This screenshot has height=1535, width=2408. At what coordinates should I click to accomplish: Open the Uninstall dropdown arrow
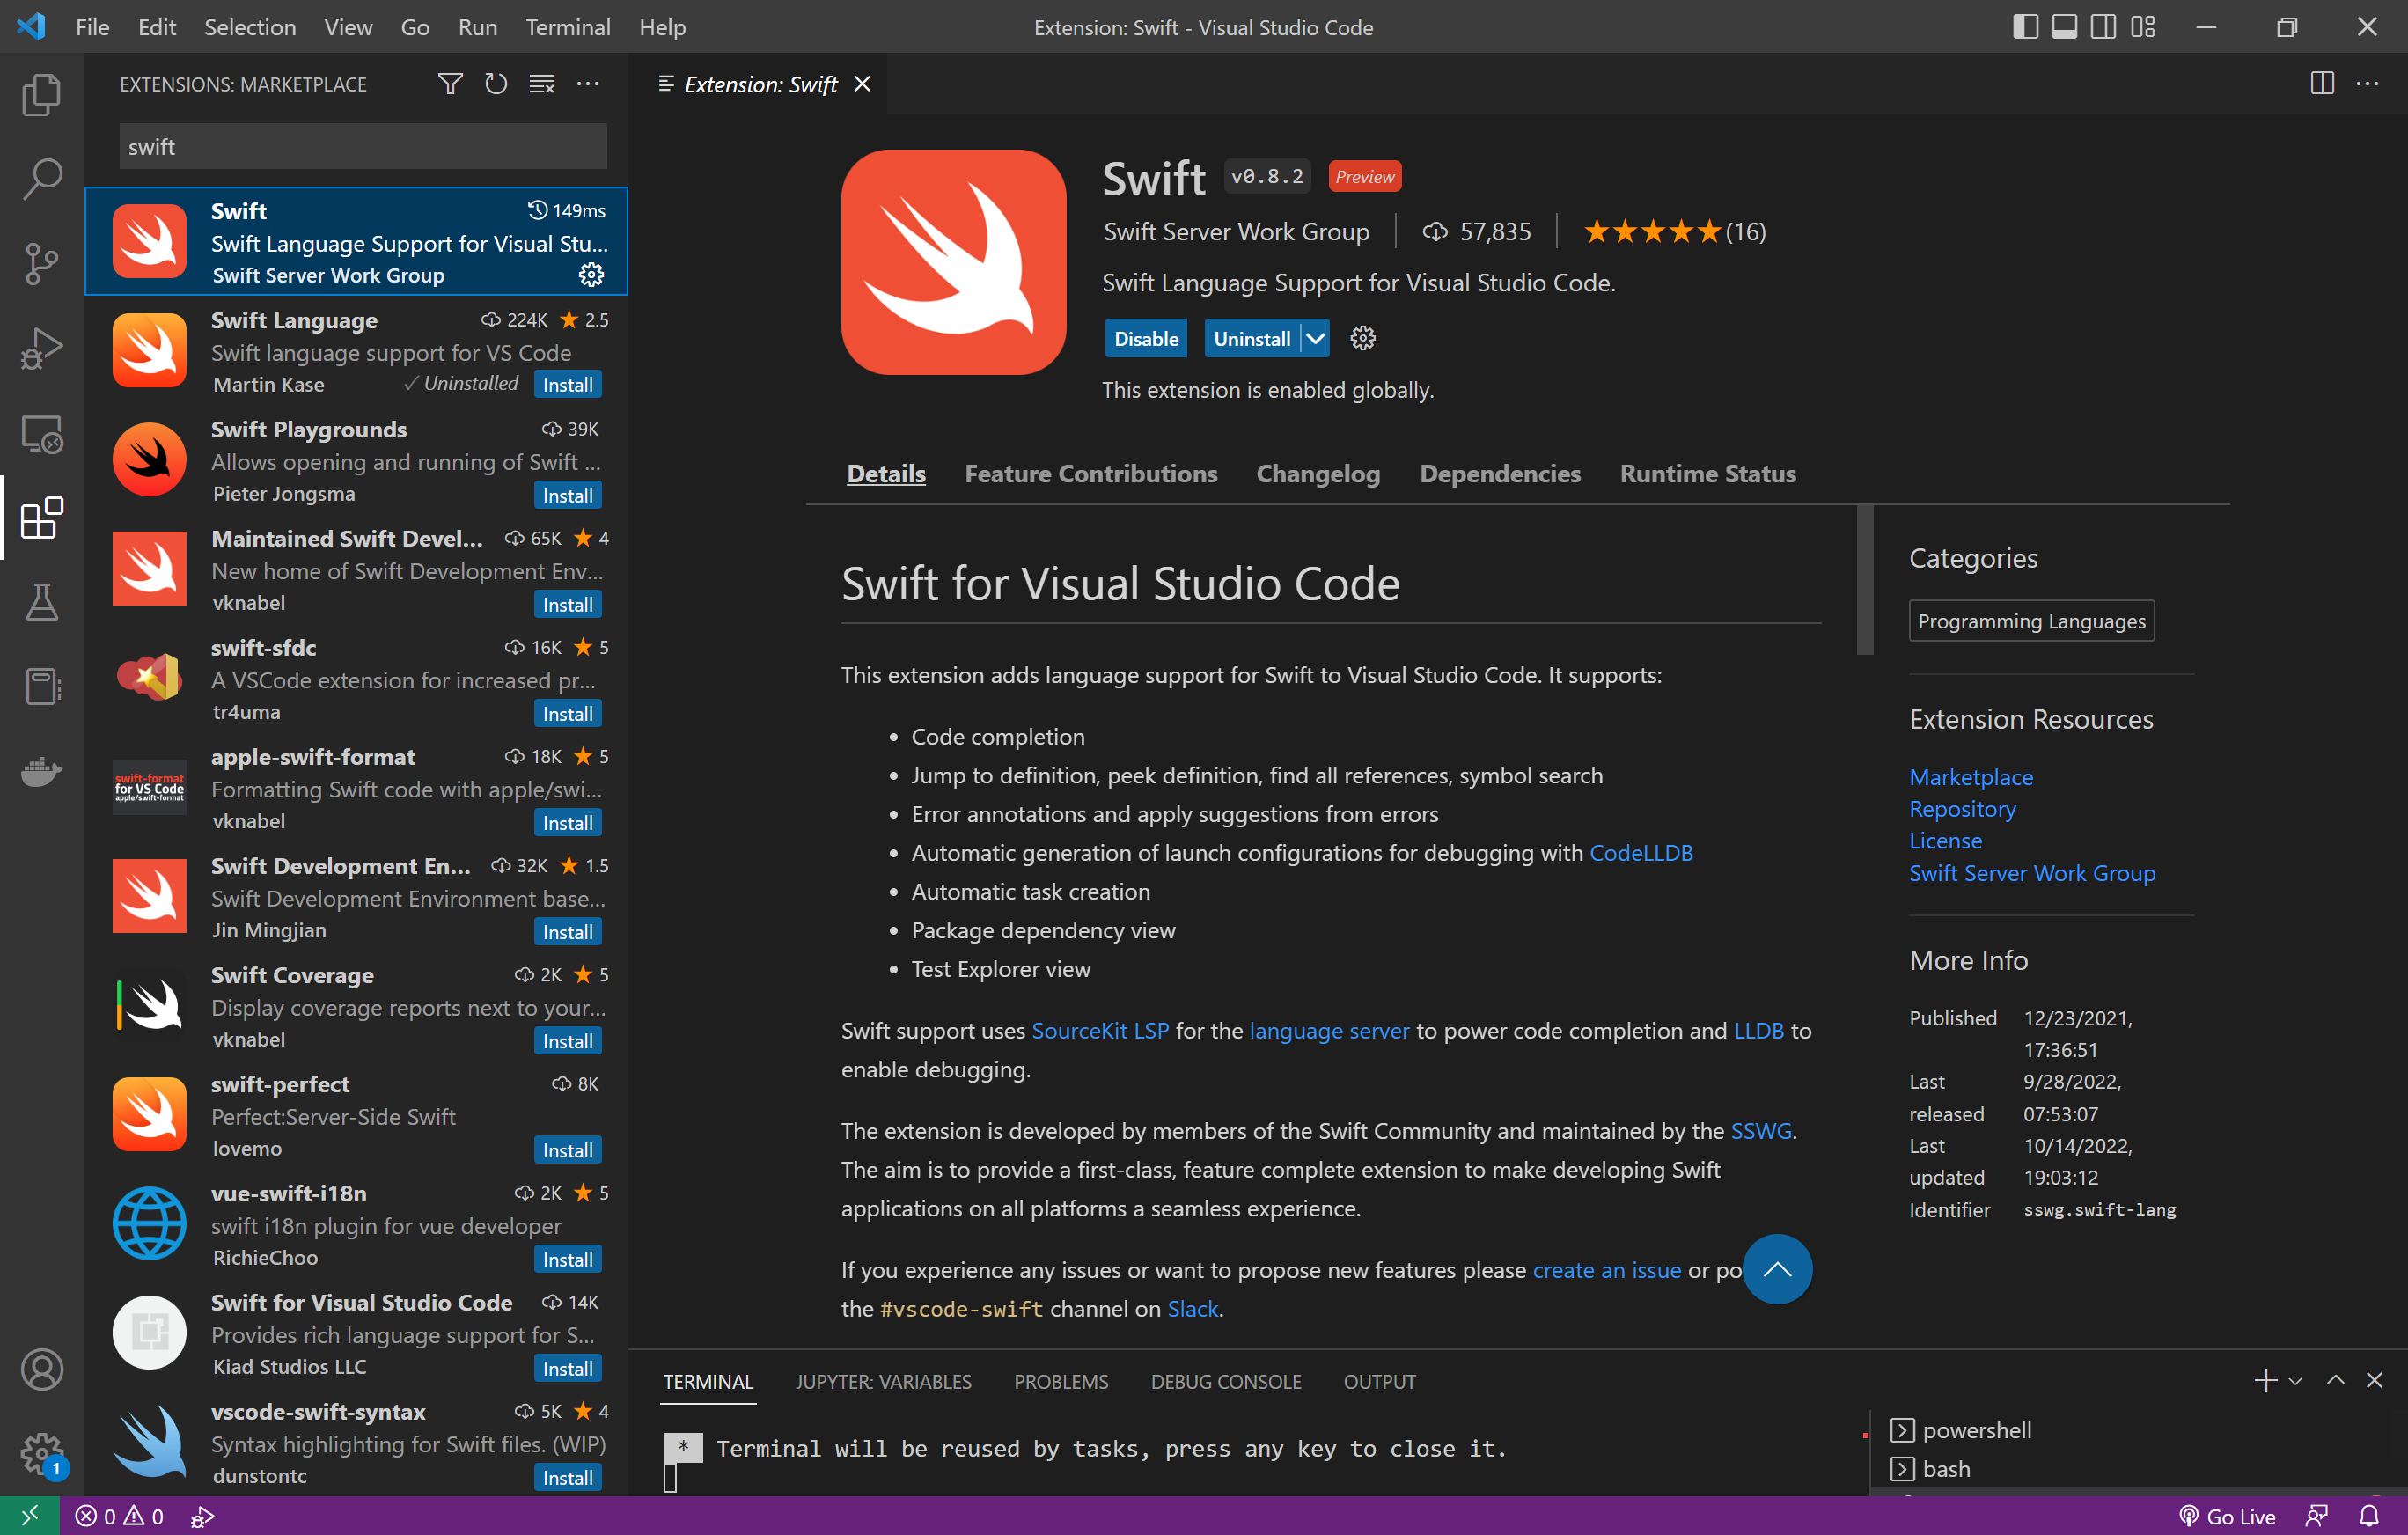1314,338
